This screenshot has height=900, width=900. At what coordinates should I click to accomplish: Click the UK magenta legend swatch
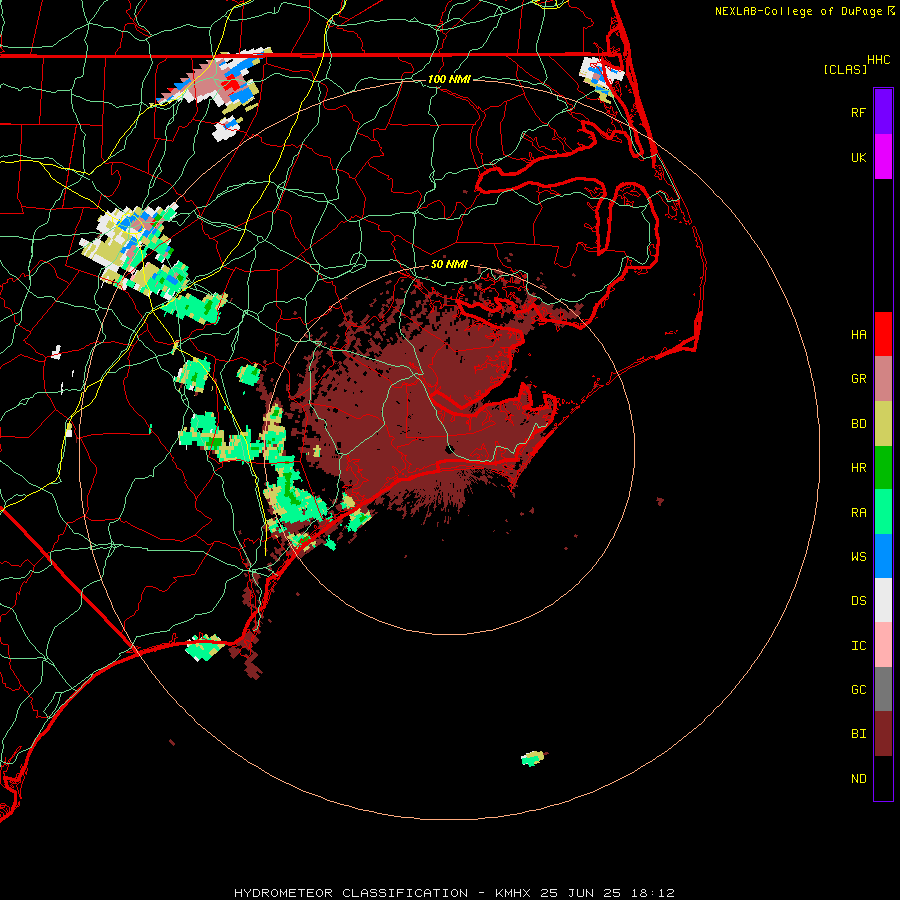coord(883,157)
